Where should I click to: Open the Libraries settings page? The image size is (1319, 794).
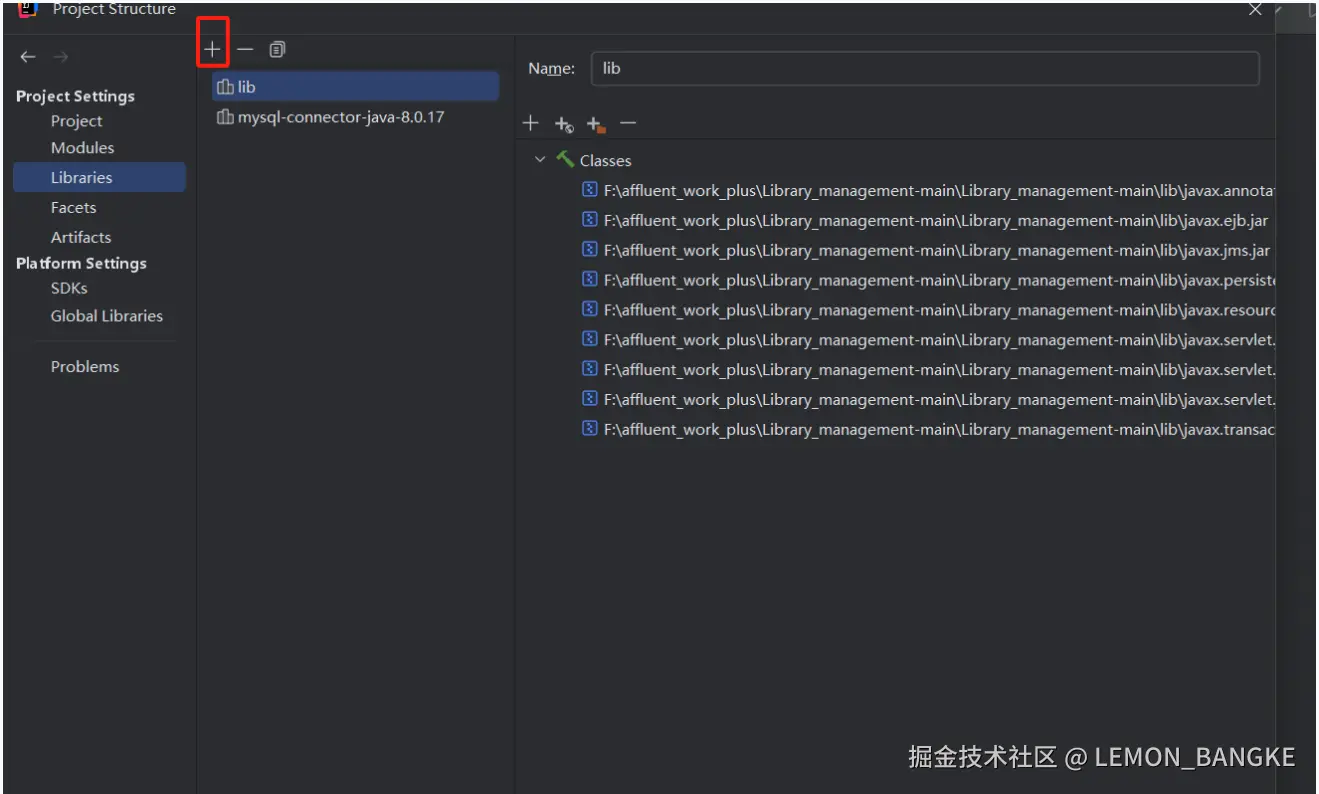pos(99,177)
